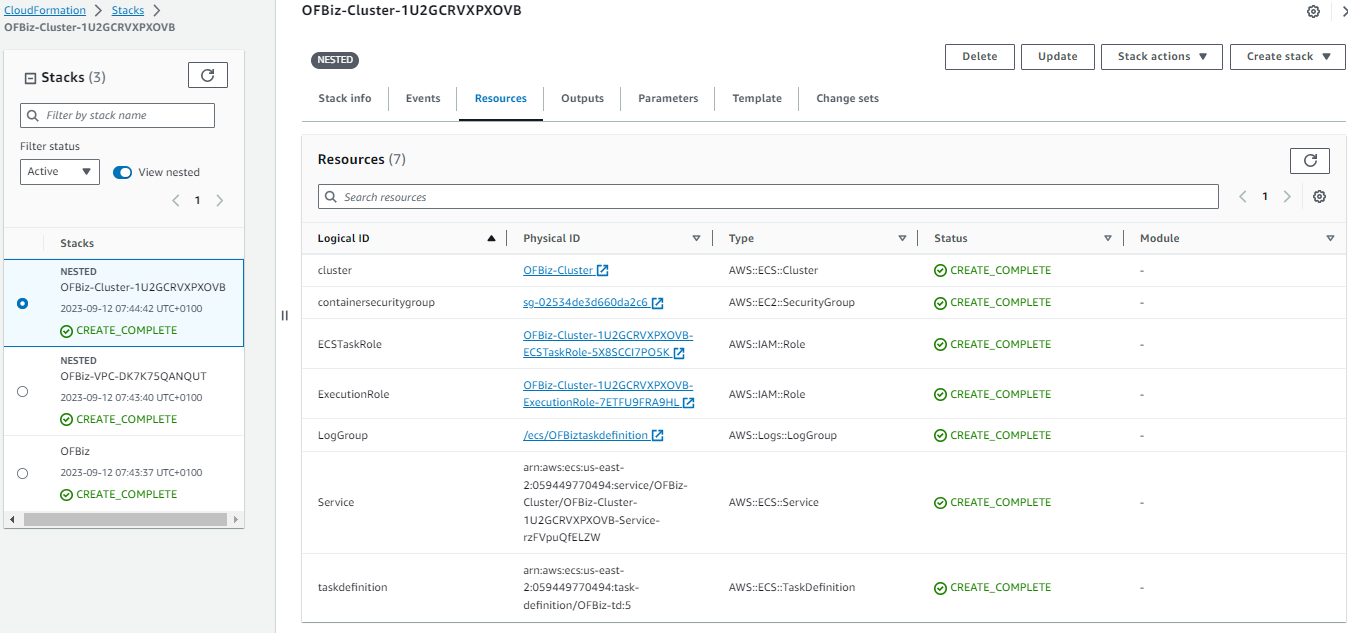Open Resources table preferences gear

click(1319, 197)
